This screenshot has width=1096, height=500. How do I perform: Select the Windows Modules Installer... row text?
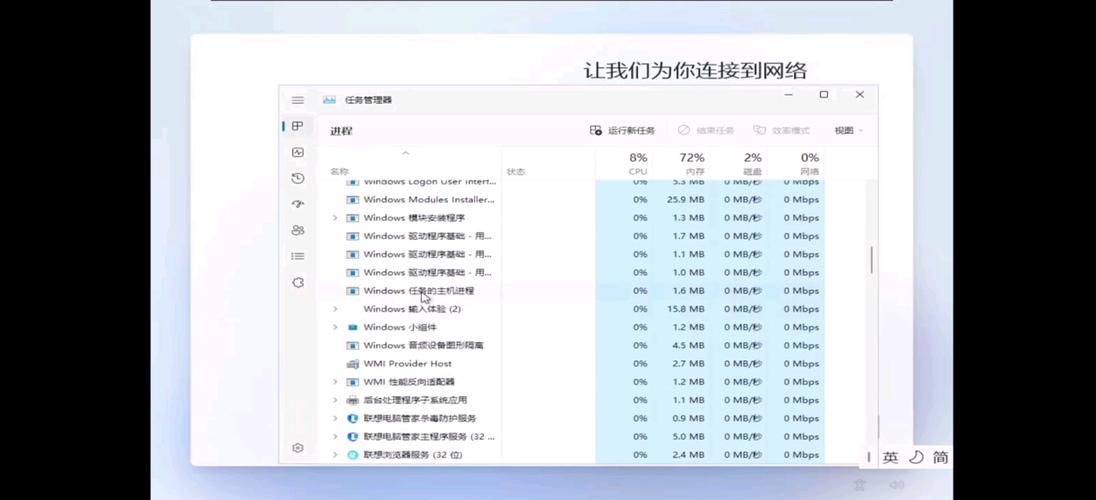(x=429, y=200)
